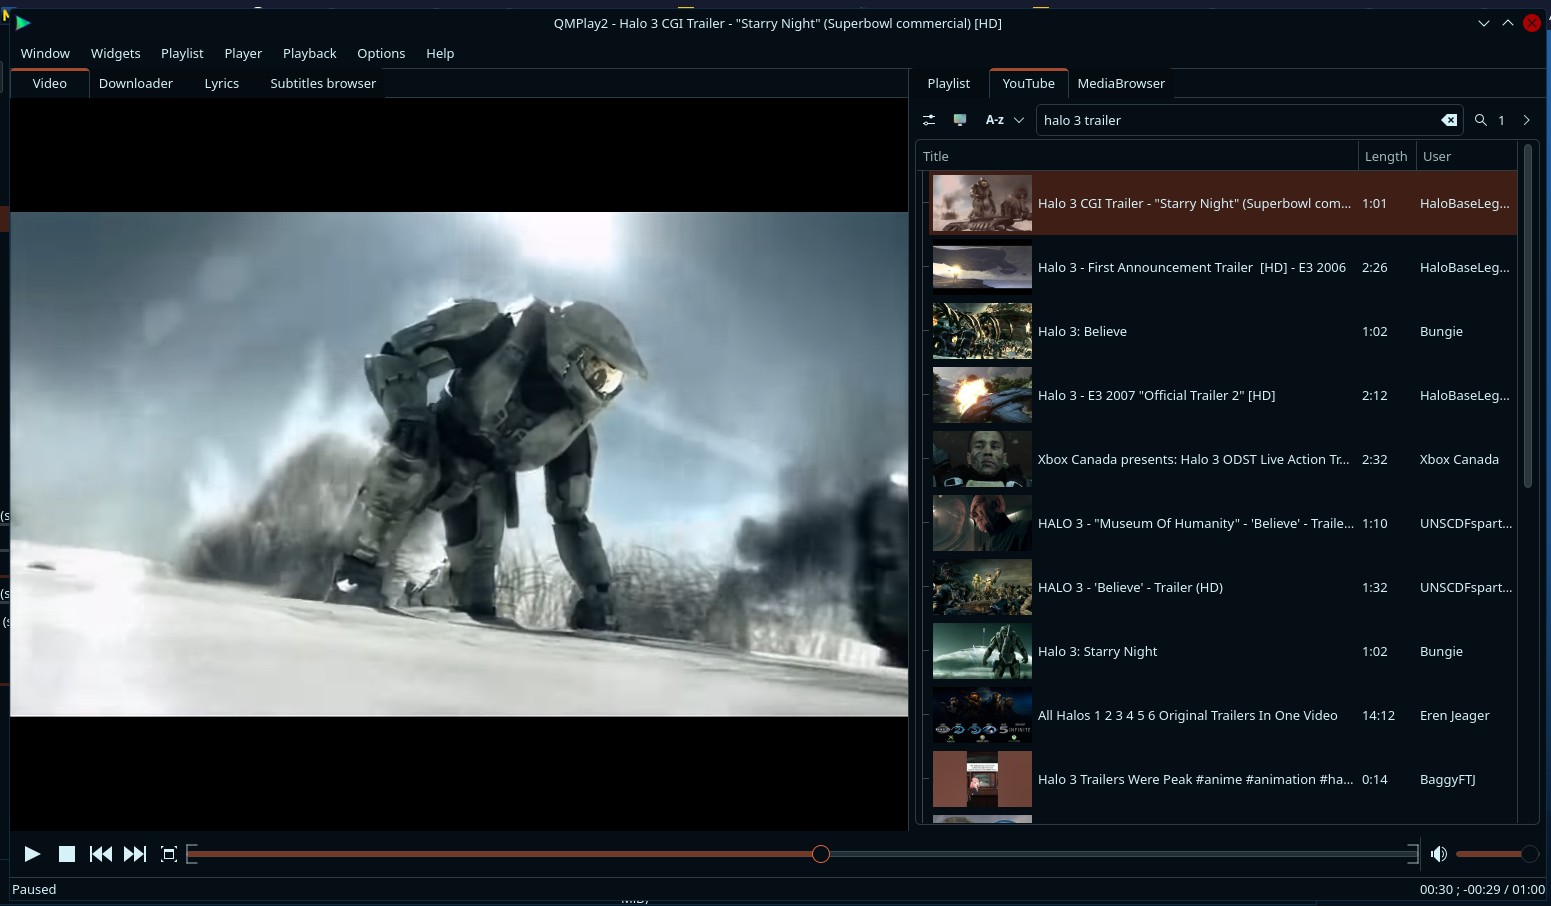1551x906 pixels.
Task: Open YouTube settings via sliders icon
Action: [x=929, y=120]
